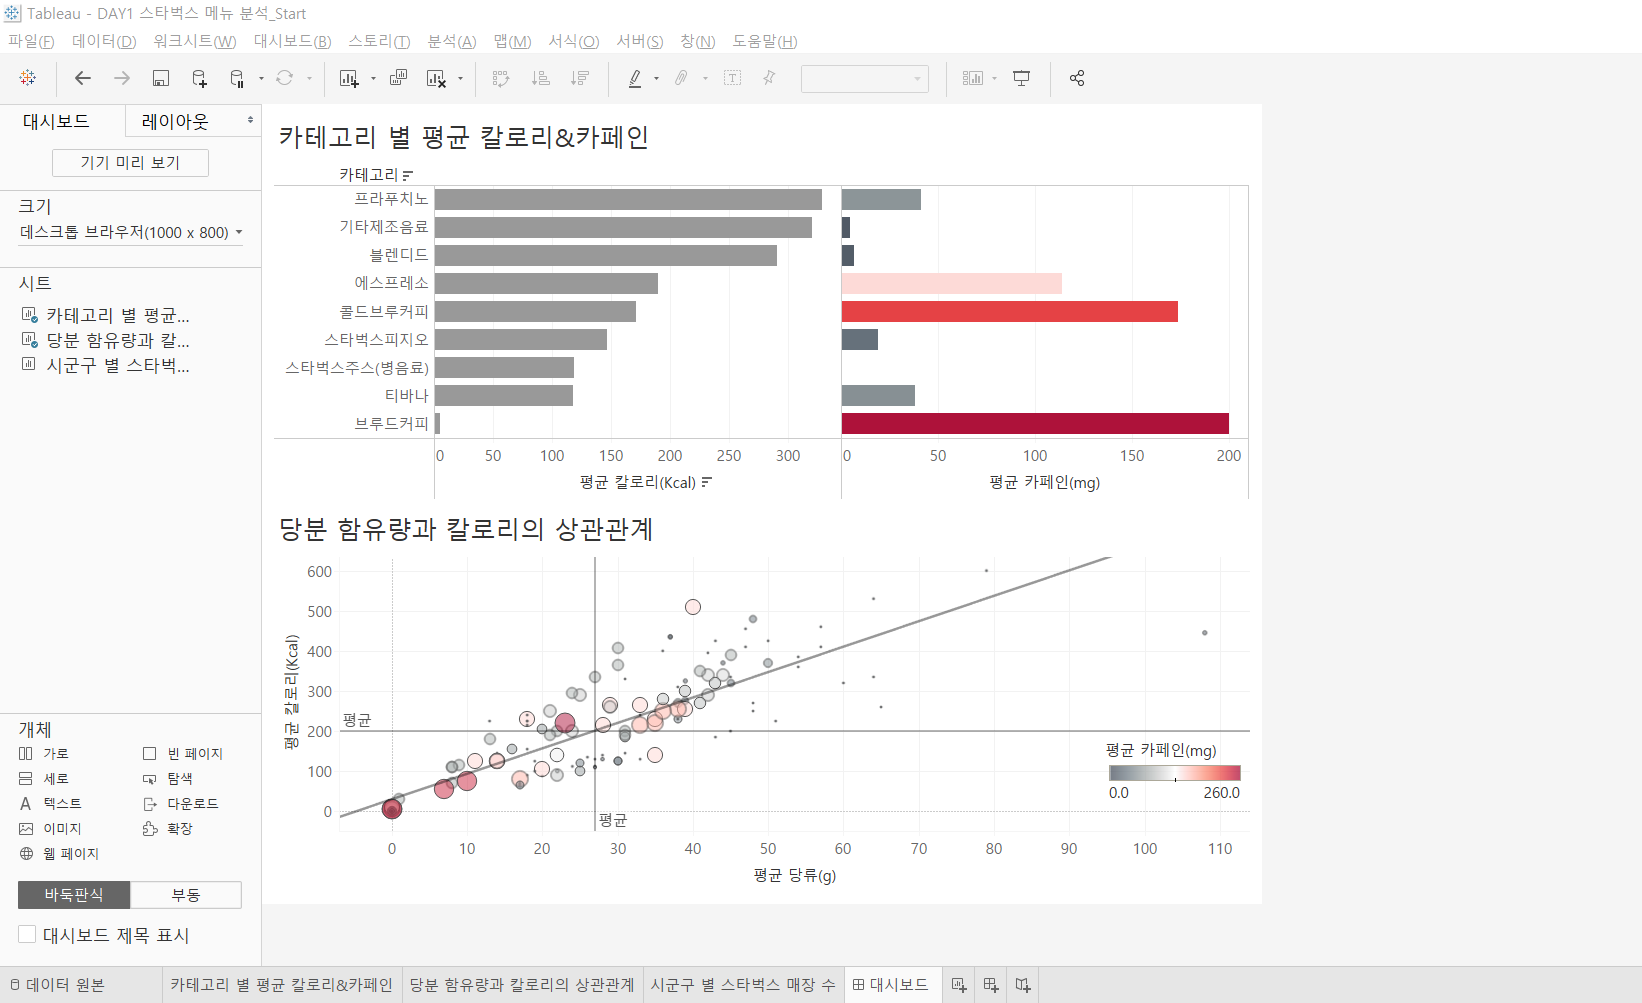The height and width of the screenshot is (1003, 1642).
Task: Click the swap rows and columns icon
Action: [x=501, y=78]
